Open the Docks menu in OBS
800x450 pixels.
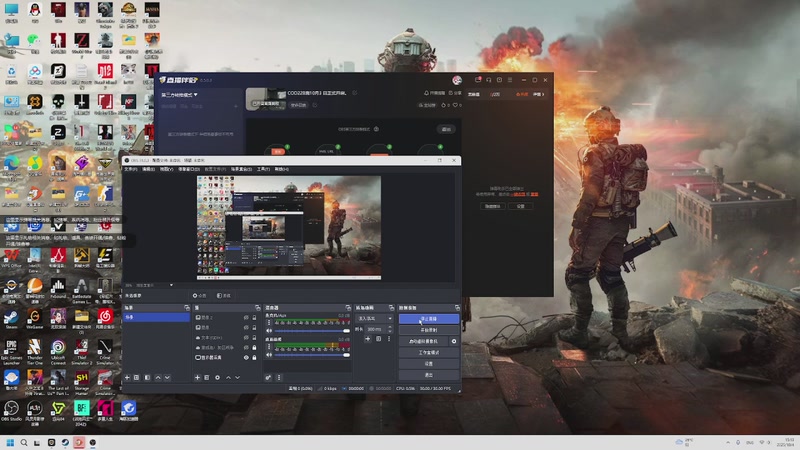click(x=188, y=169)
